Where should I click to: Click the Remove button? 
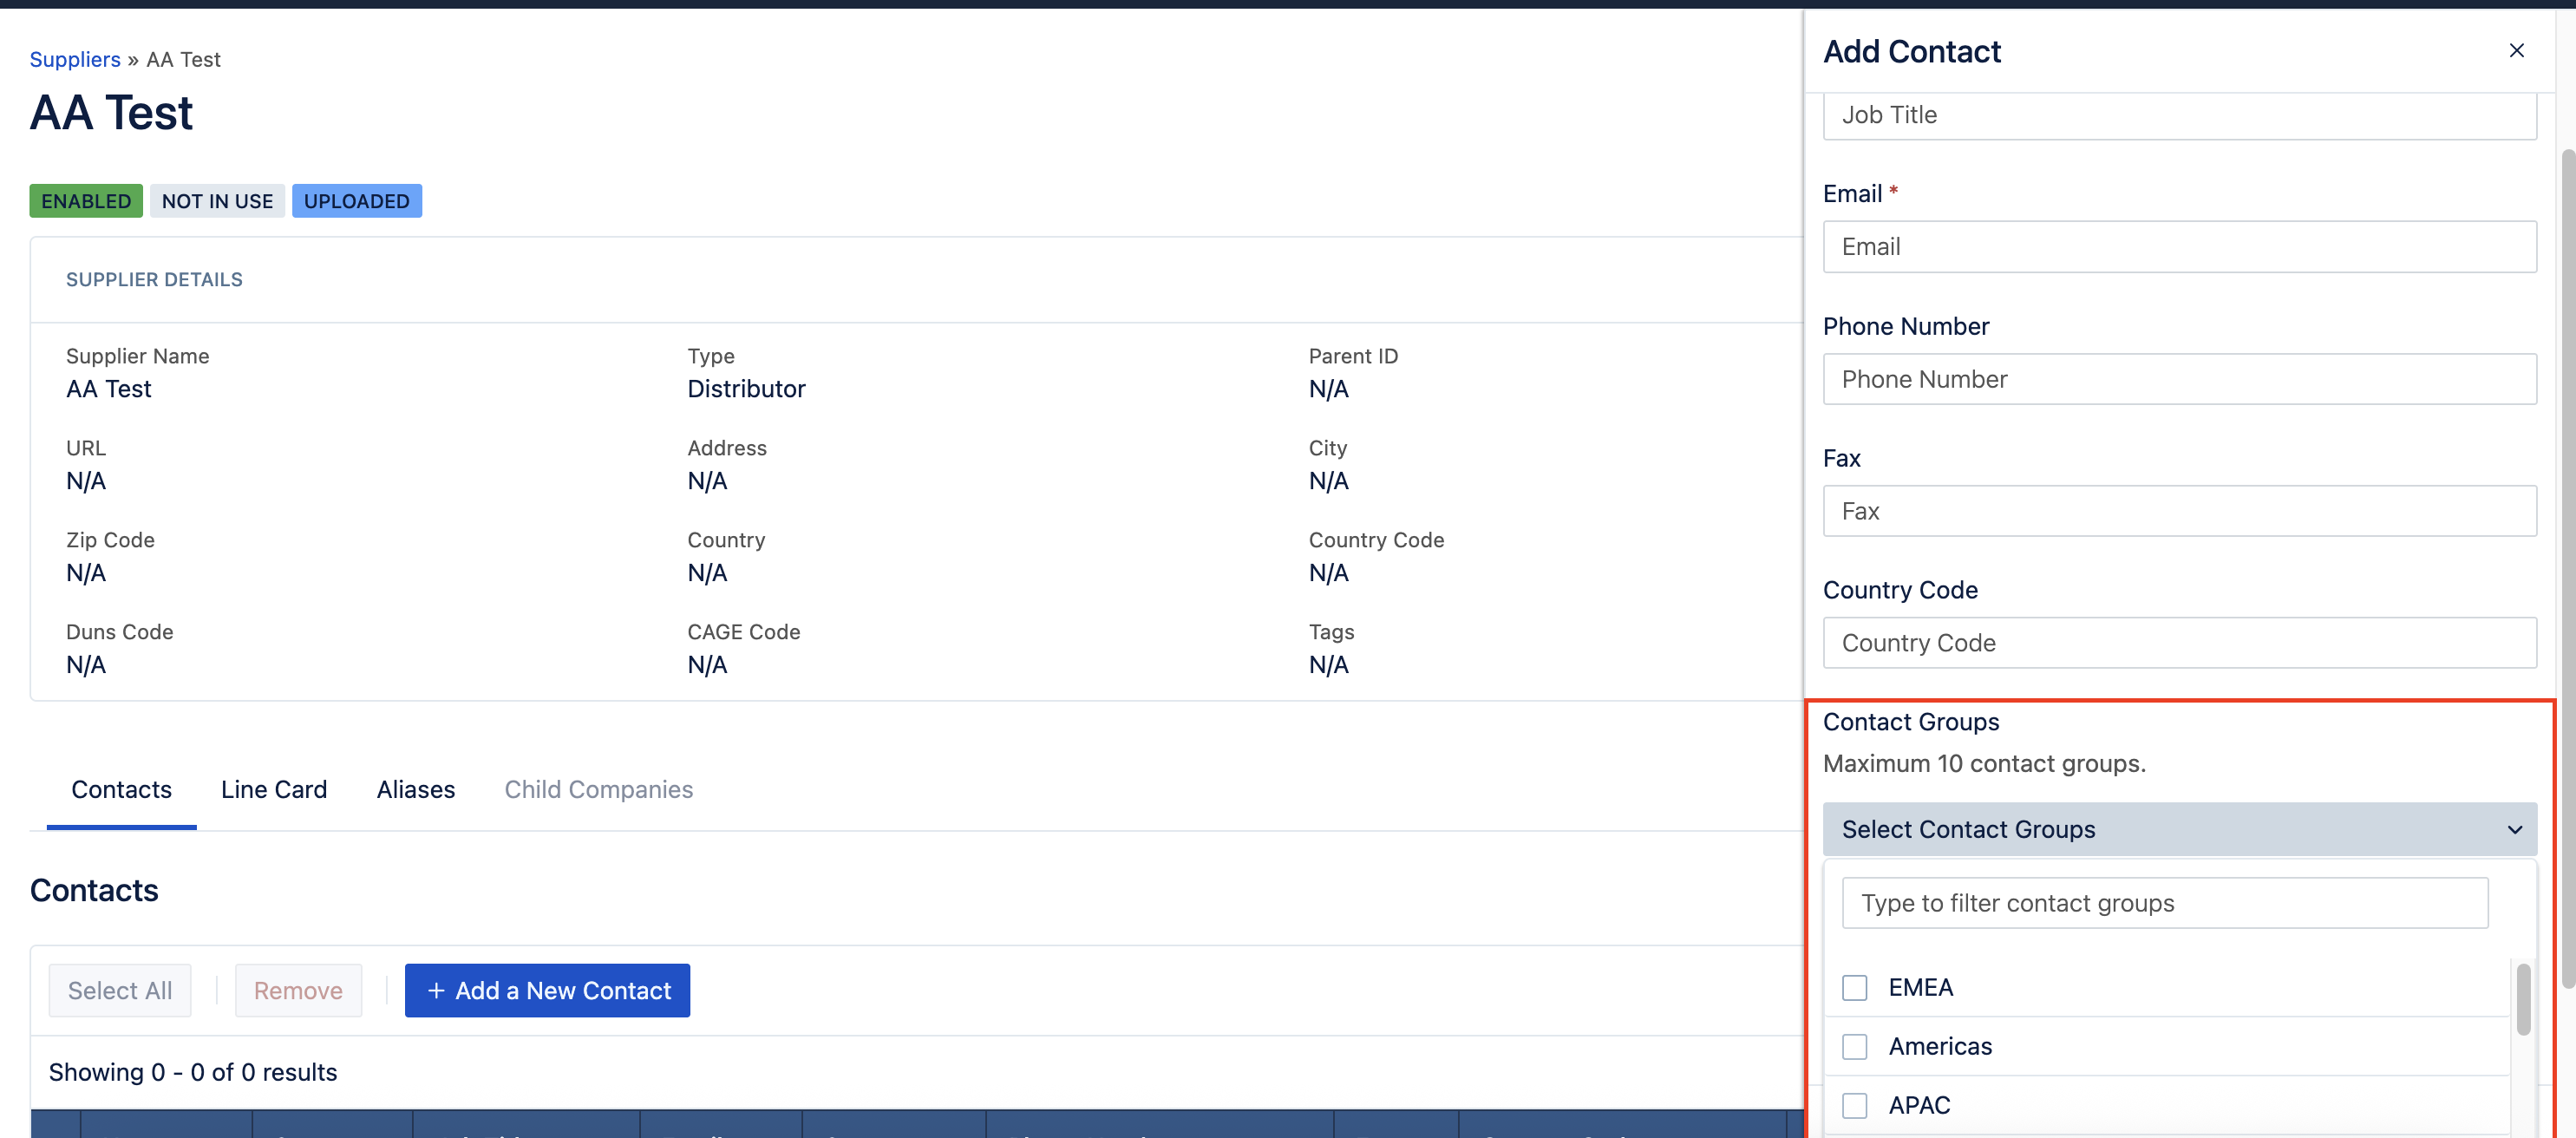[x=298, y=990]
